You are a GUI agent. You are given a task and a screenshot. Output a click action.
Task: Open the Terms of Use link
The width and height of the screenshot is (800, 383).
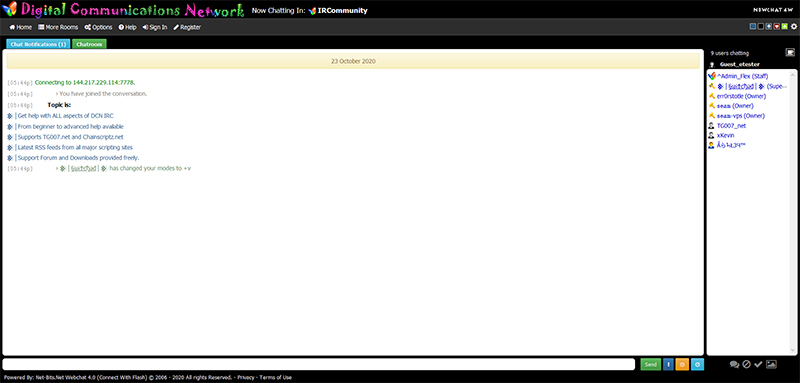(x=276, y=377)
